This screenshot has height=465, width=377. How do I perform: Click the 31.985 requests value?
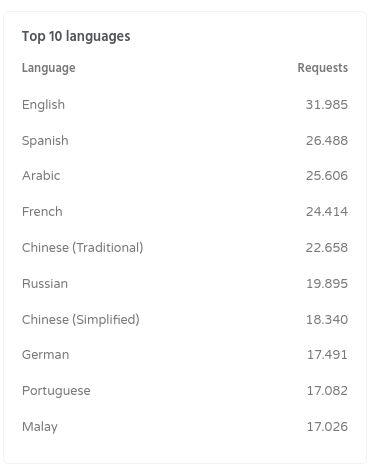click(327, 105)
